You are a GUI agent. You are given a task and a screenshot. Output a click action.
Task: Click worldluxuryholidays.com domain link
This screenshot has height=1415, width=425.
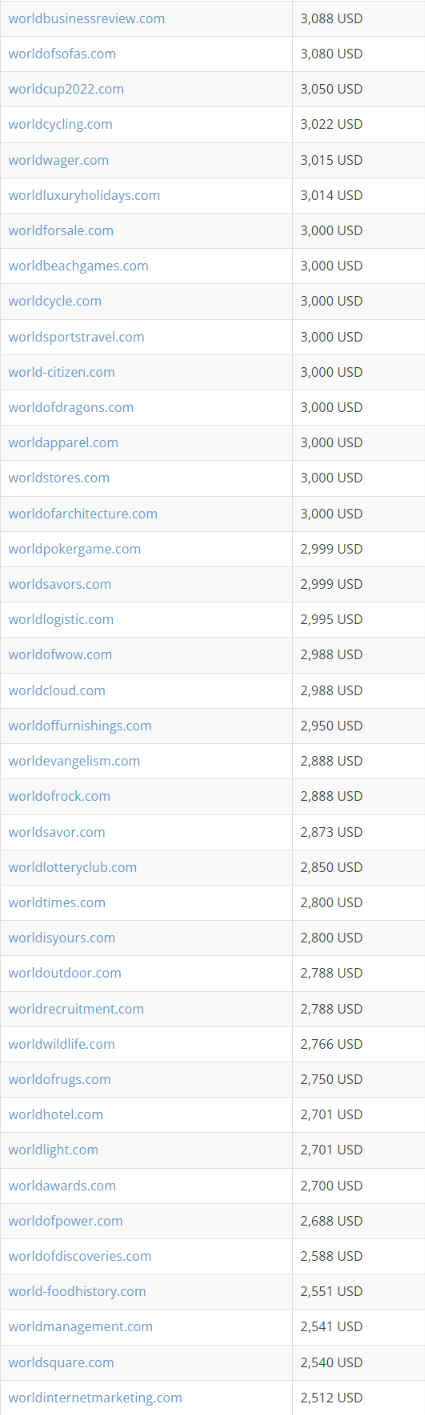[84, 195]
